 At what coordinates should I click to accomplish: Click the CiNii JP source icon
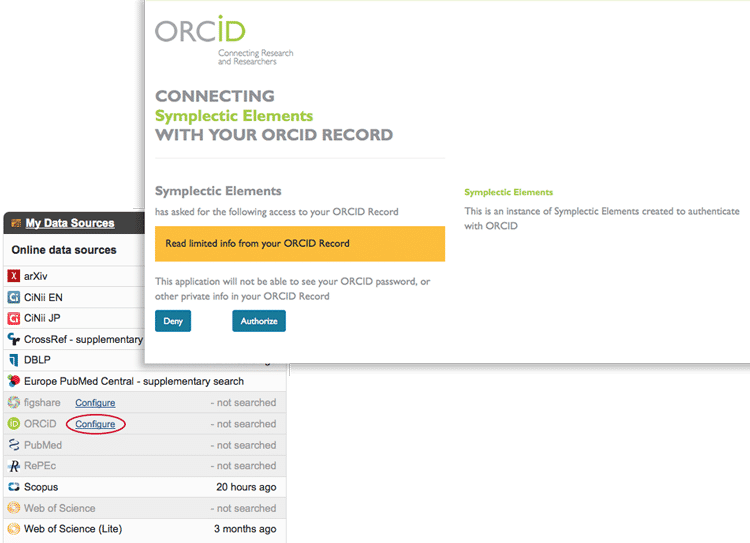point(14,318)
